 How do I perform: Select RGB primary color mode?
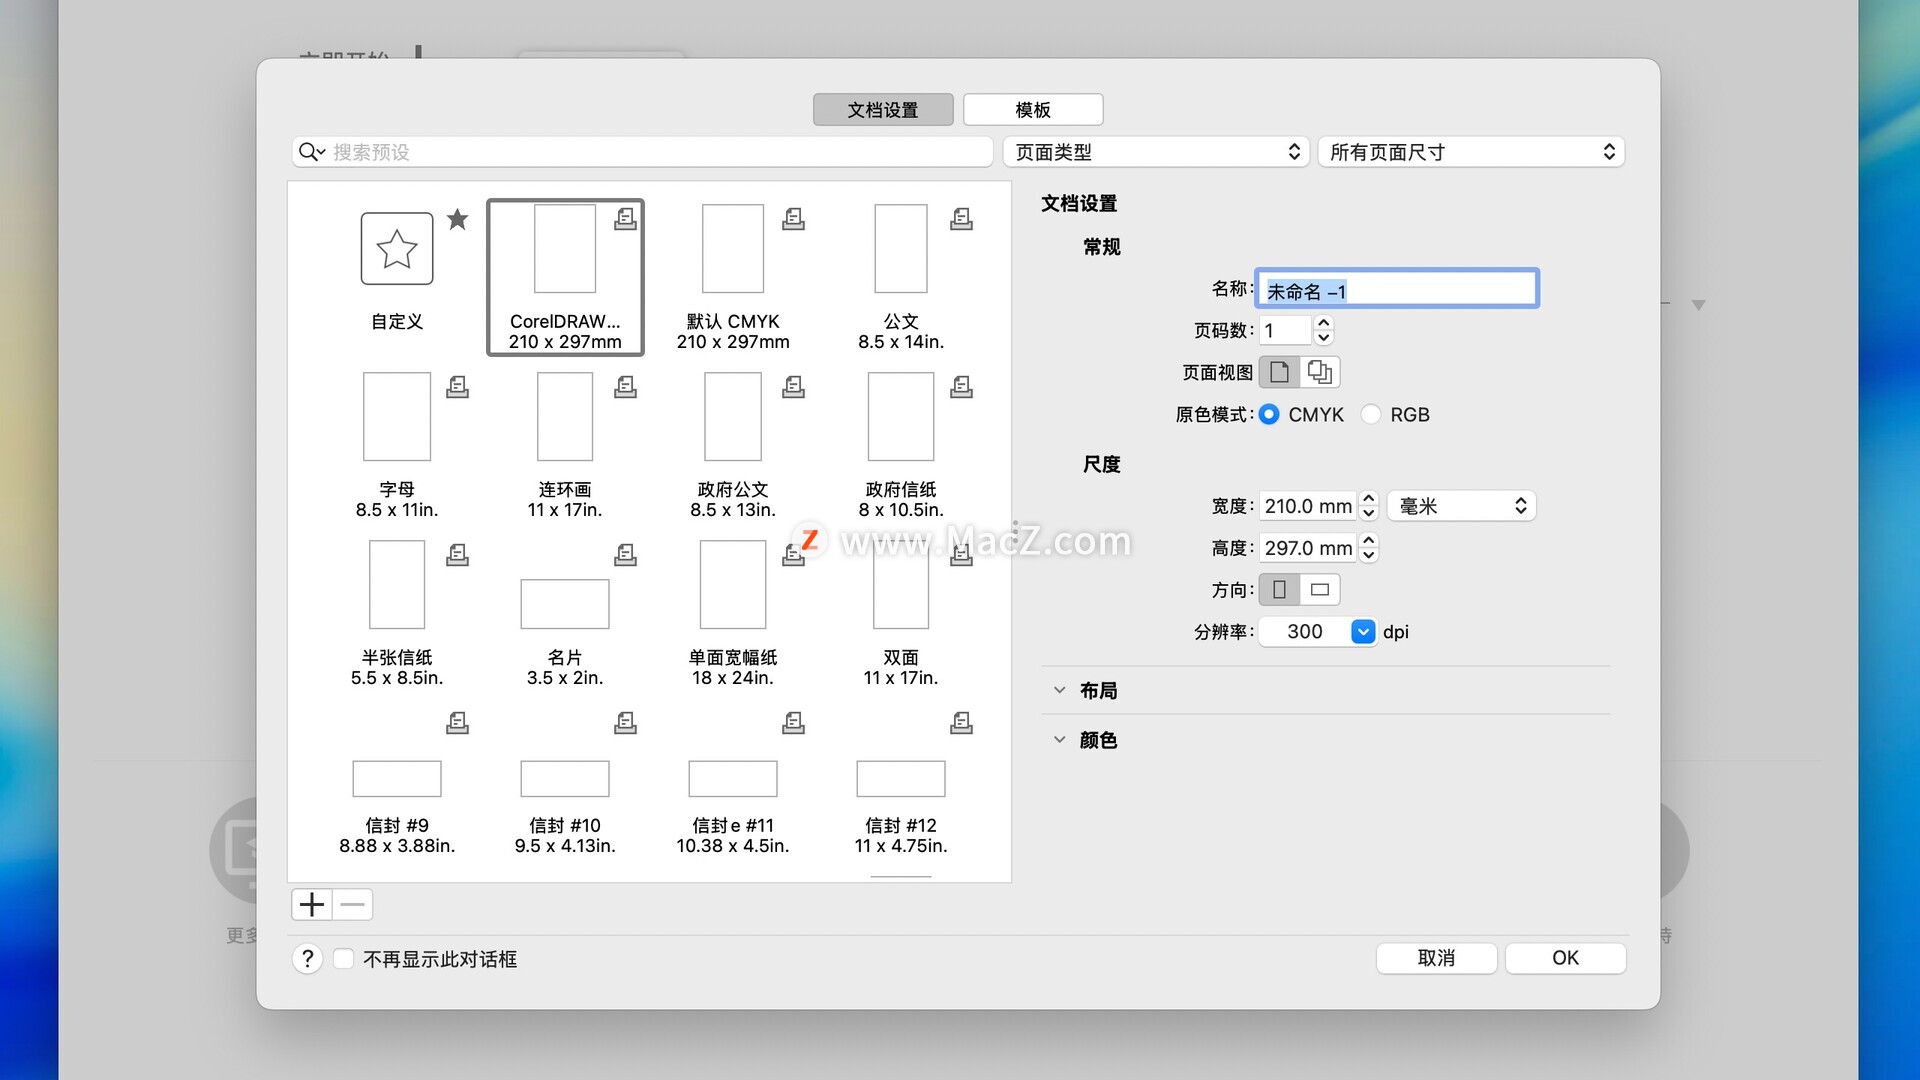(1371, 414)
